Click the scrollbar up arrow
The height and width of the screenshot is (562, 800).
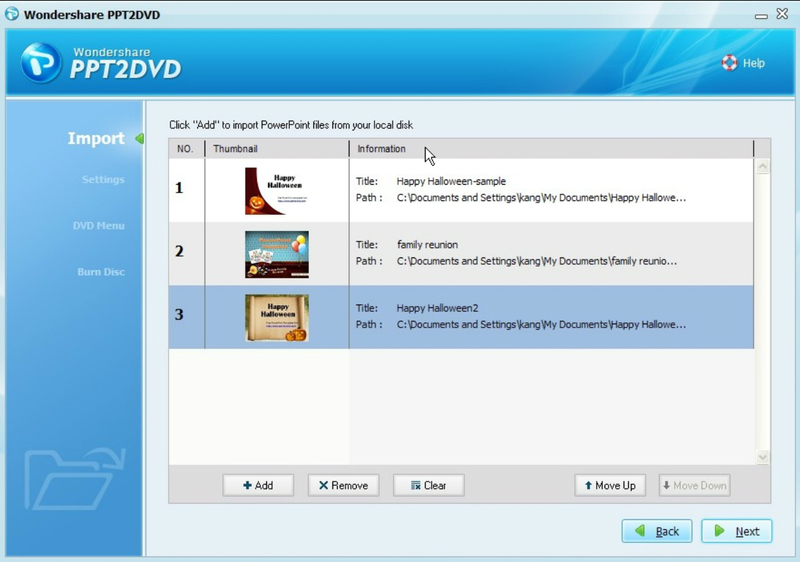[x=762, y=166]
